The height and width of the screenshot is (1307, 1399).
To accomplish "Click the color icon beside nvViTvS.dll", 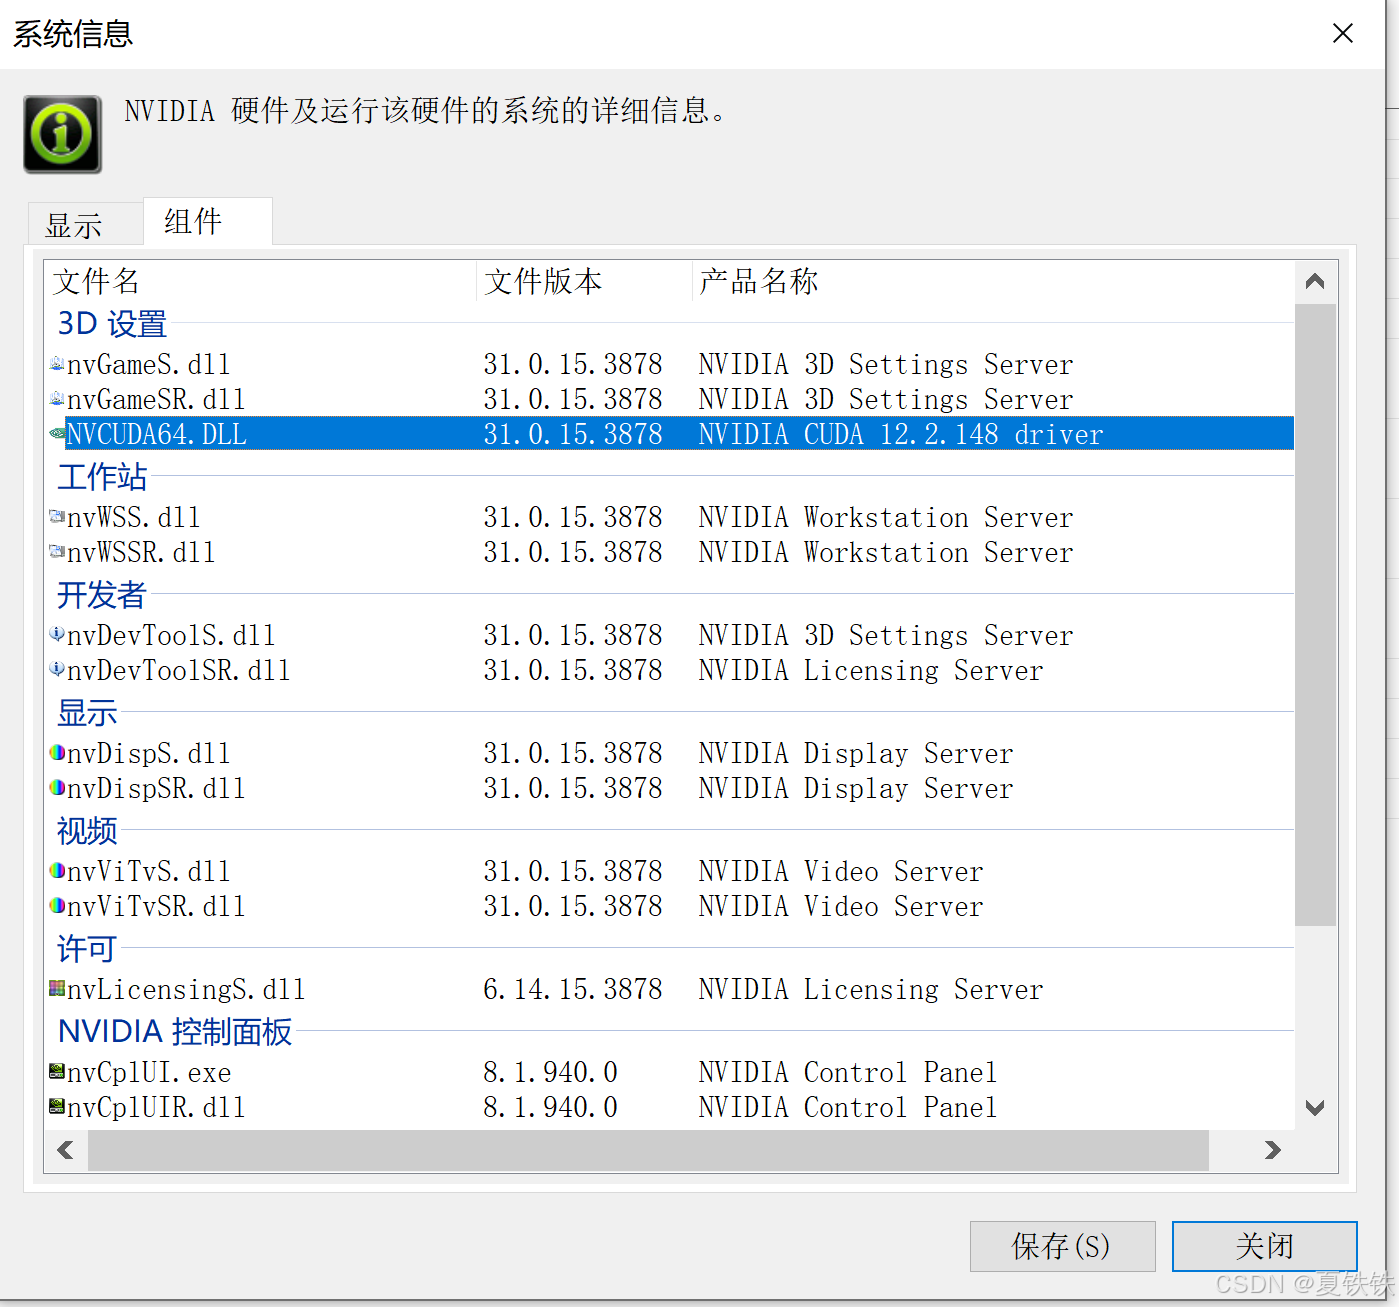I will coord(57,871).
